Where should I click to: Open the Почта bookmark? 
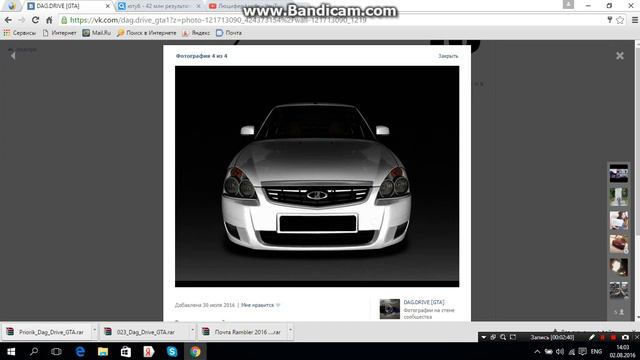coord(229,33)
